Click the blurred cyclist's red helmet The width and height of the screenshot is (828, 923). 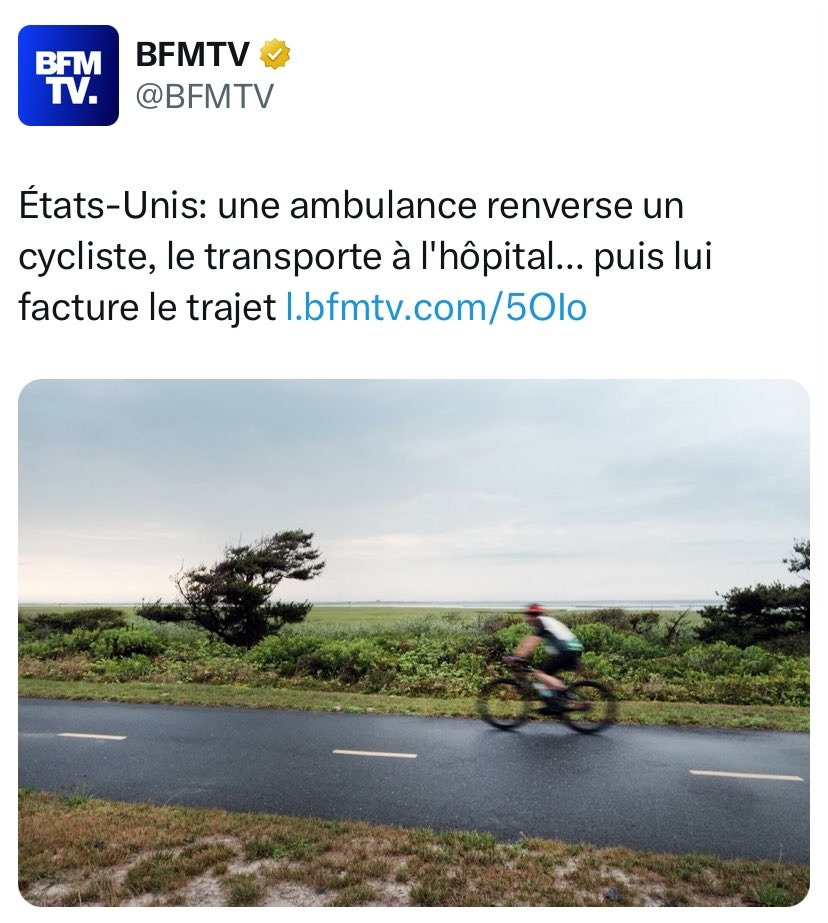(x=534, y=609)
